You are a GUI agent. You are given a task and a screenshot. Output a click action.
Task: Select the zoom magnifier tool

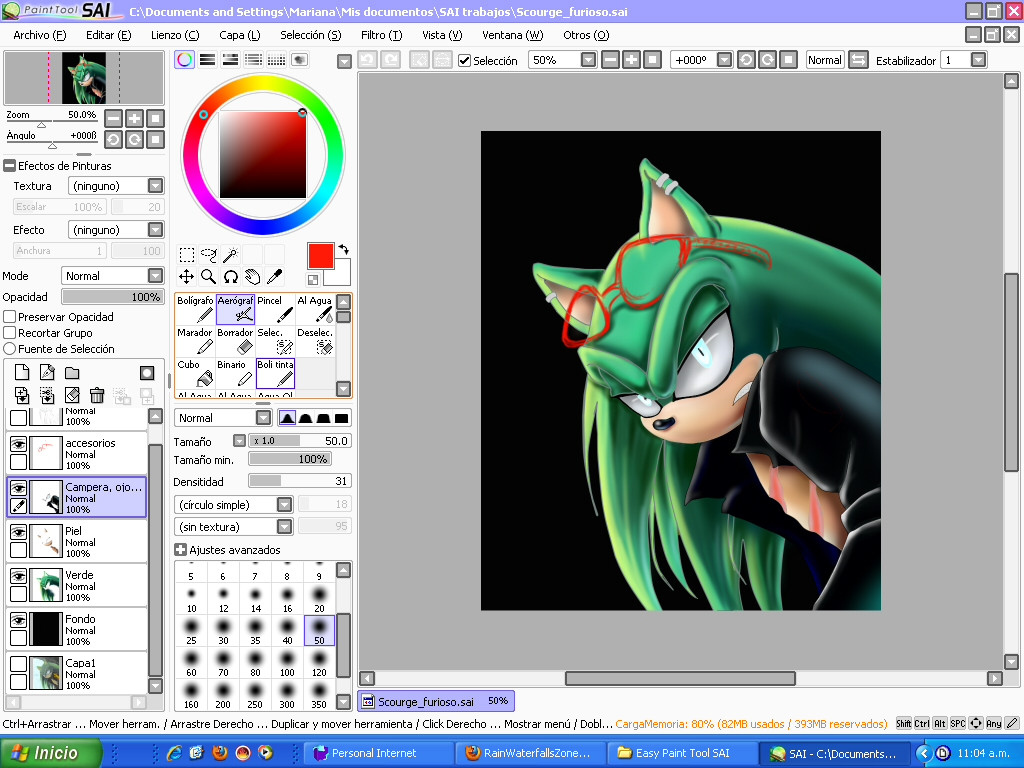(x=209, y=277)
